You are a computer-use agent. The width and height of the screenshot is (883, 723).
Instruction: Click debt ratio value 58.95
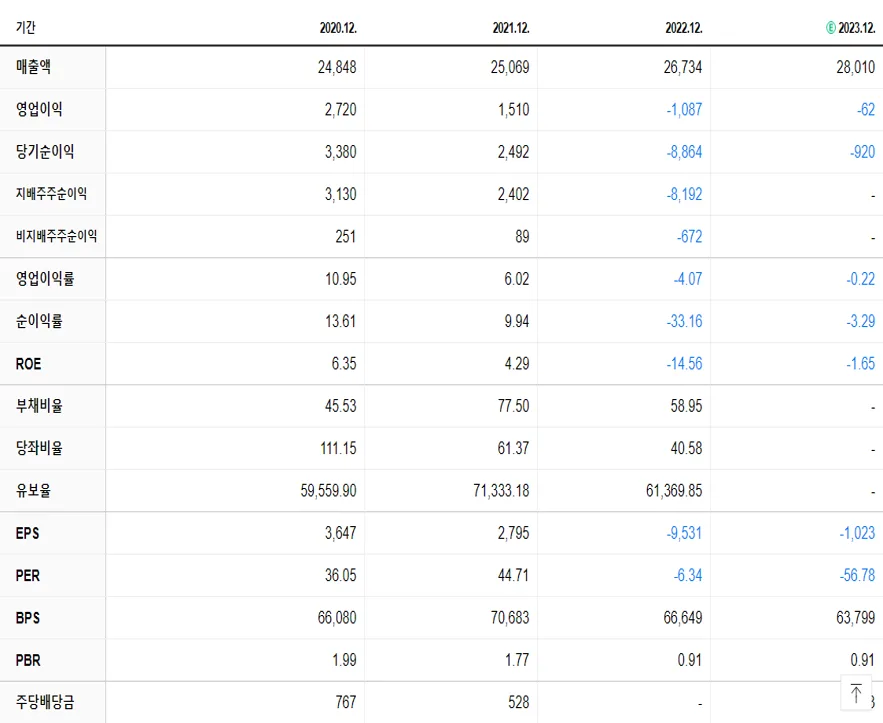click(686, 406)
